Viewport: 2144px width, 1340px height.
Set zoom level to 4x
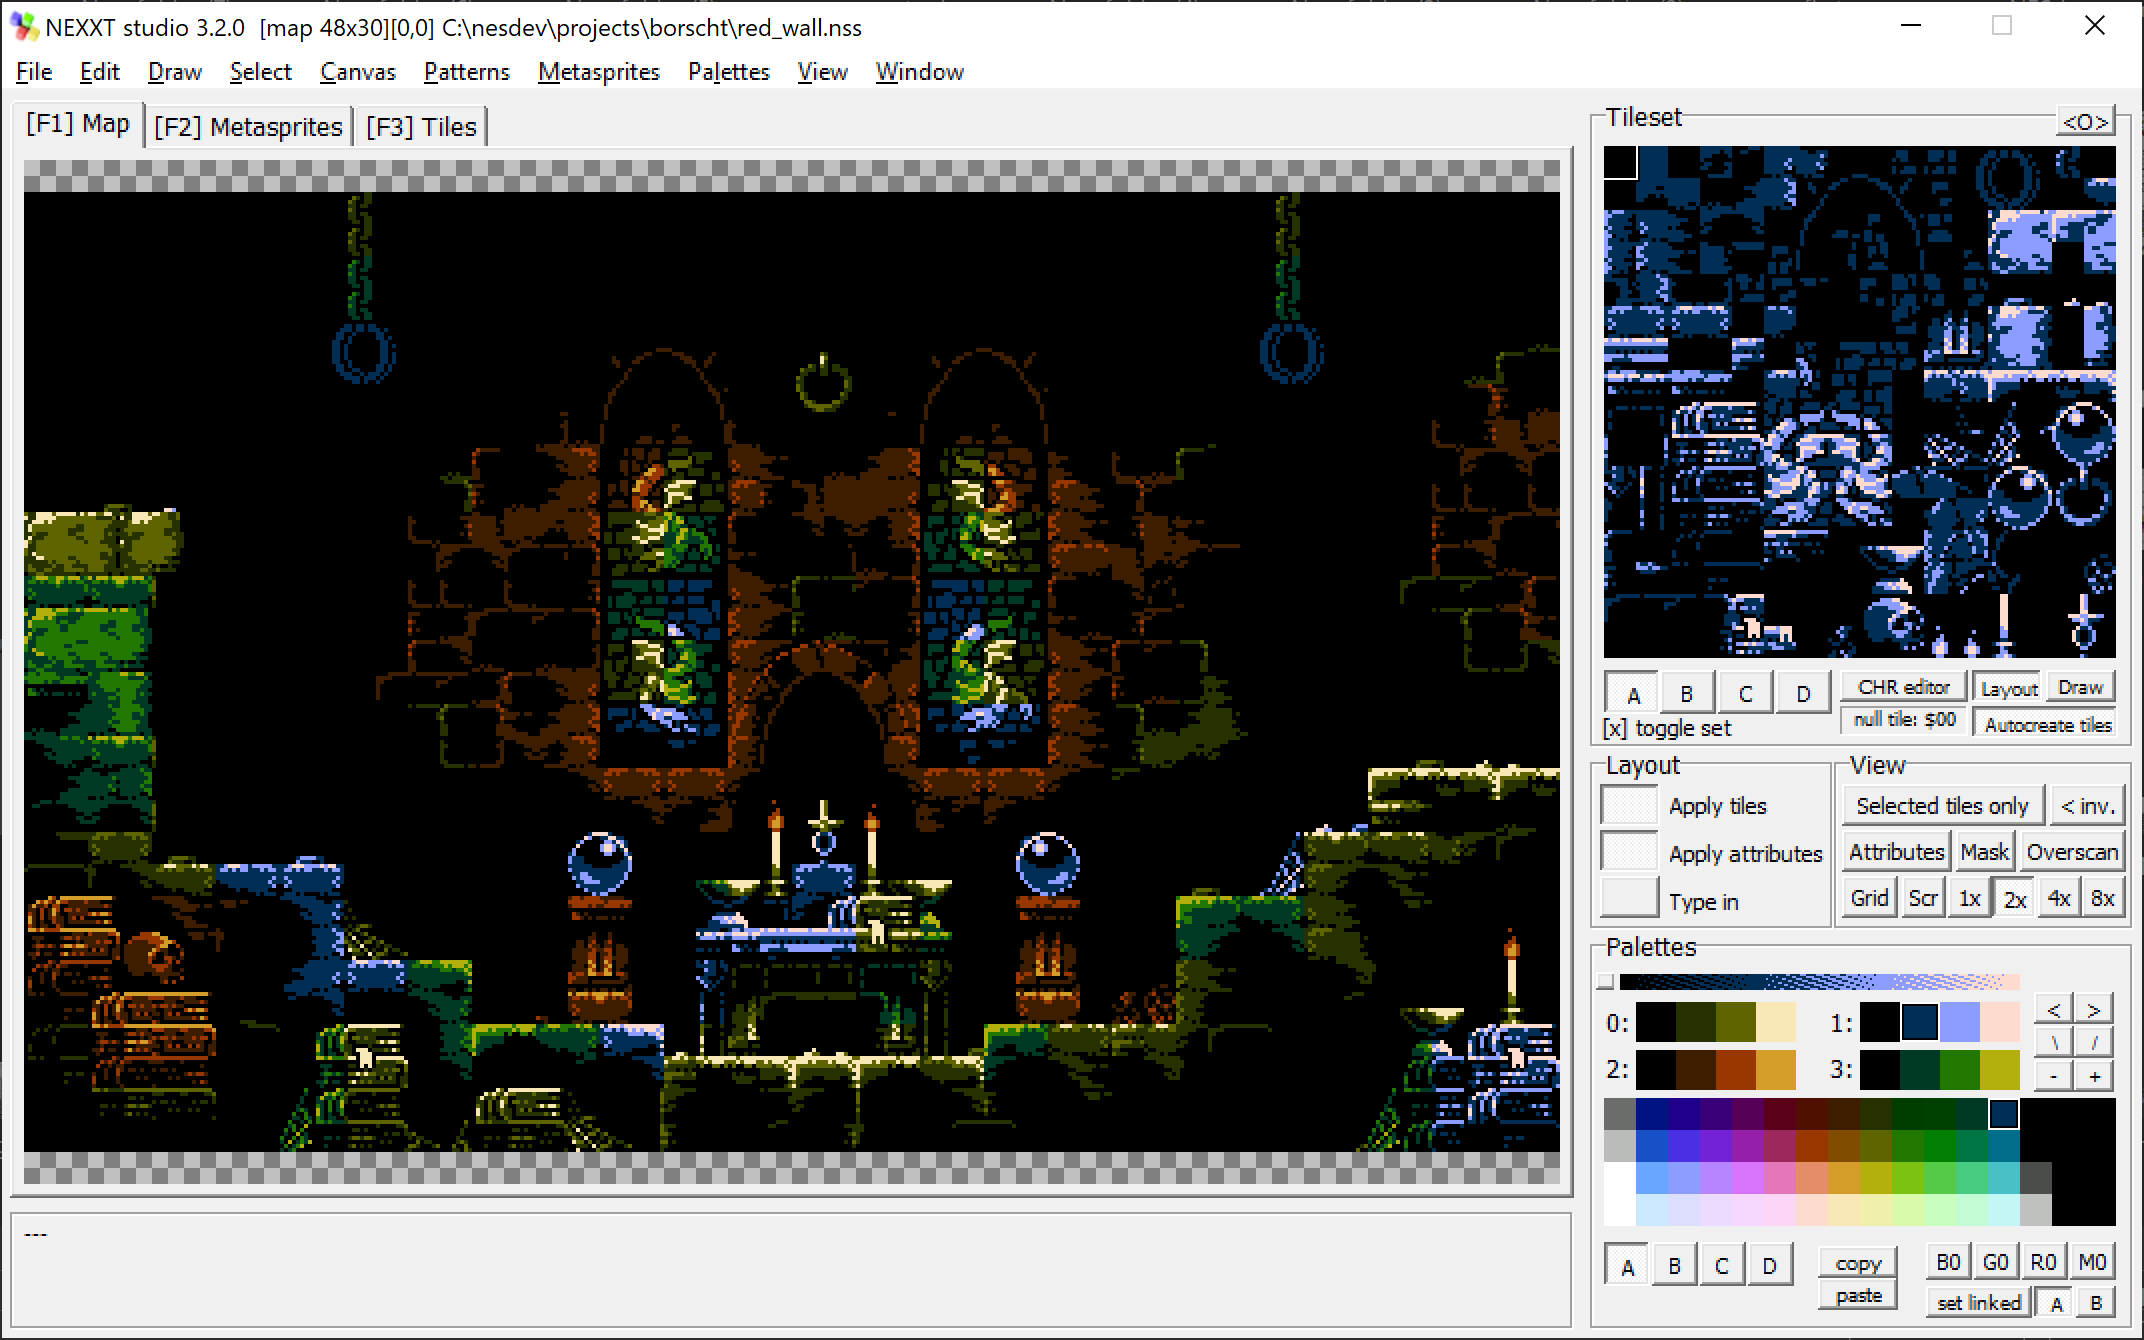(x=2058, y=898)
